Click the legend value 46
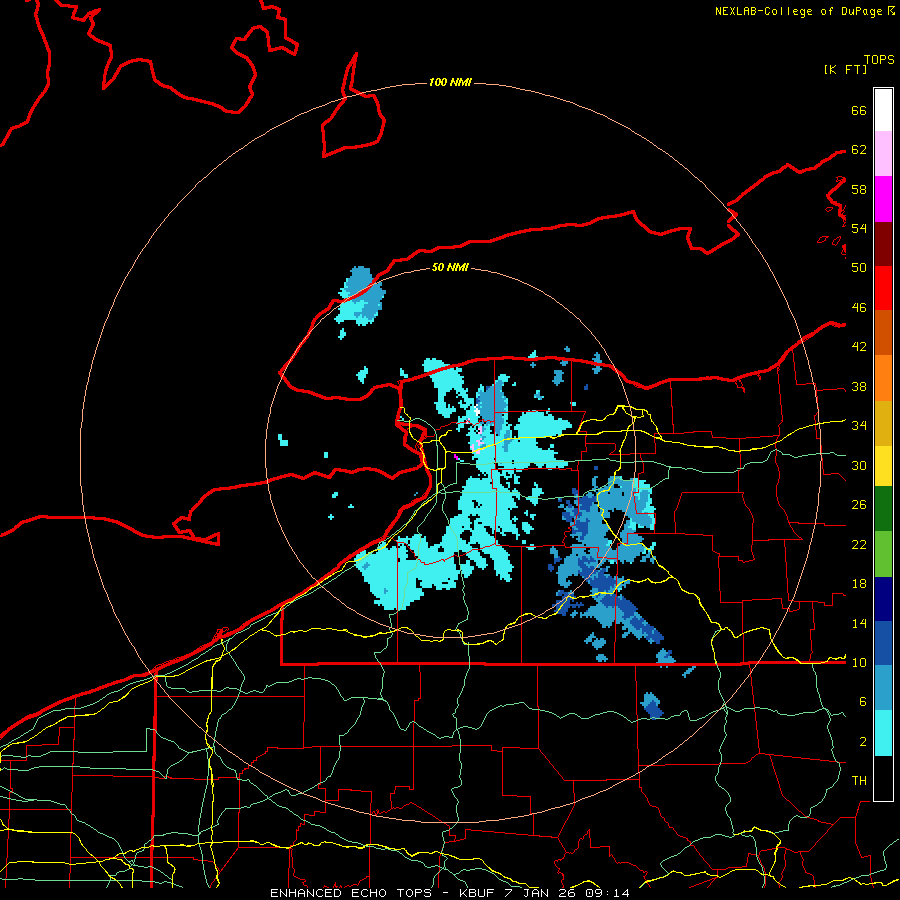 click(859, 308)
